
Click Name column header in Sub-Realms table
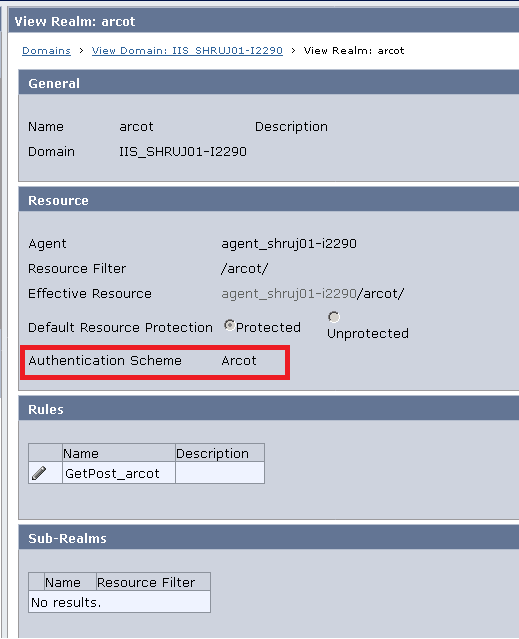(70, 582)
